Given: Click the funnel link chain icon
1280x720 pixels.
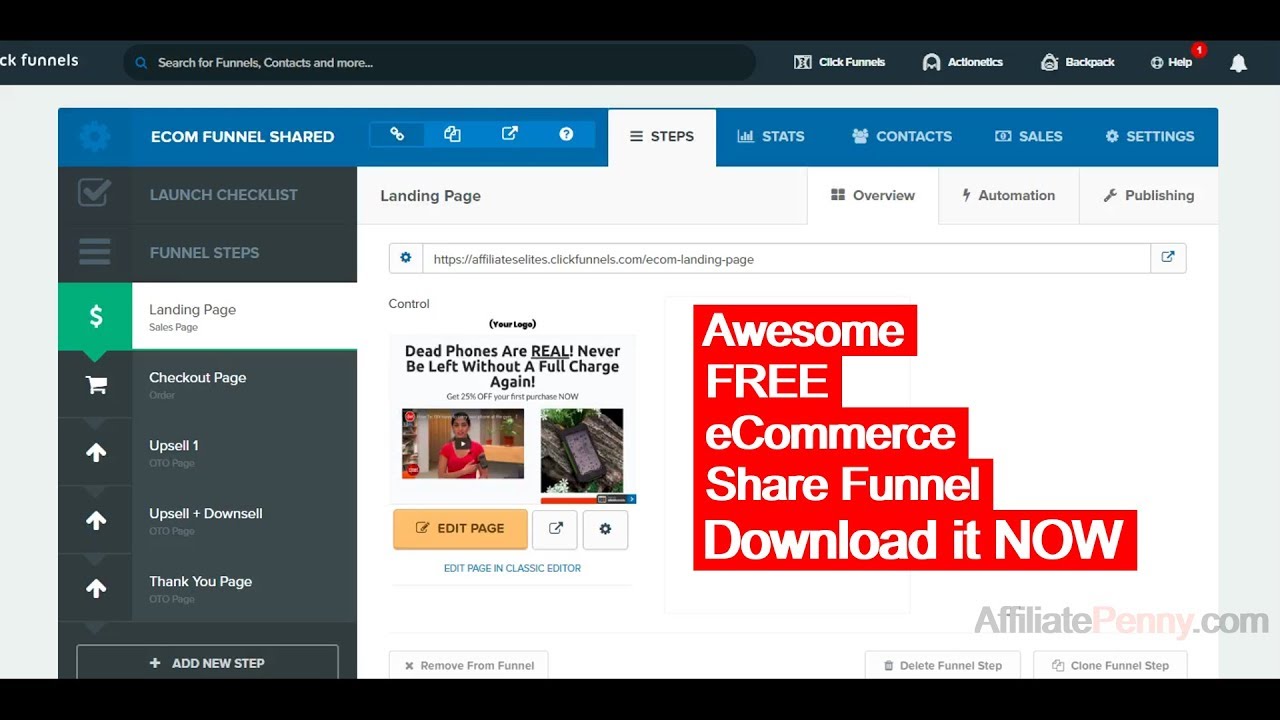Looking at the screenshot, I should (x=397, y=135).
